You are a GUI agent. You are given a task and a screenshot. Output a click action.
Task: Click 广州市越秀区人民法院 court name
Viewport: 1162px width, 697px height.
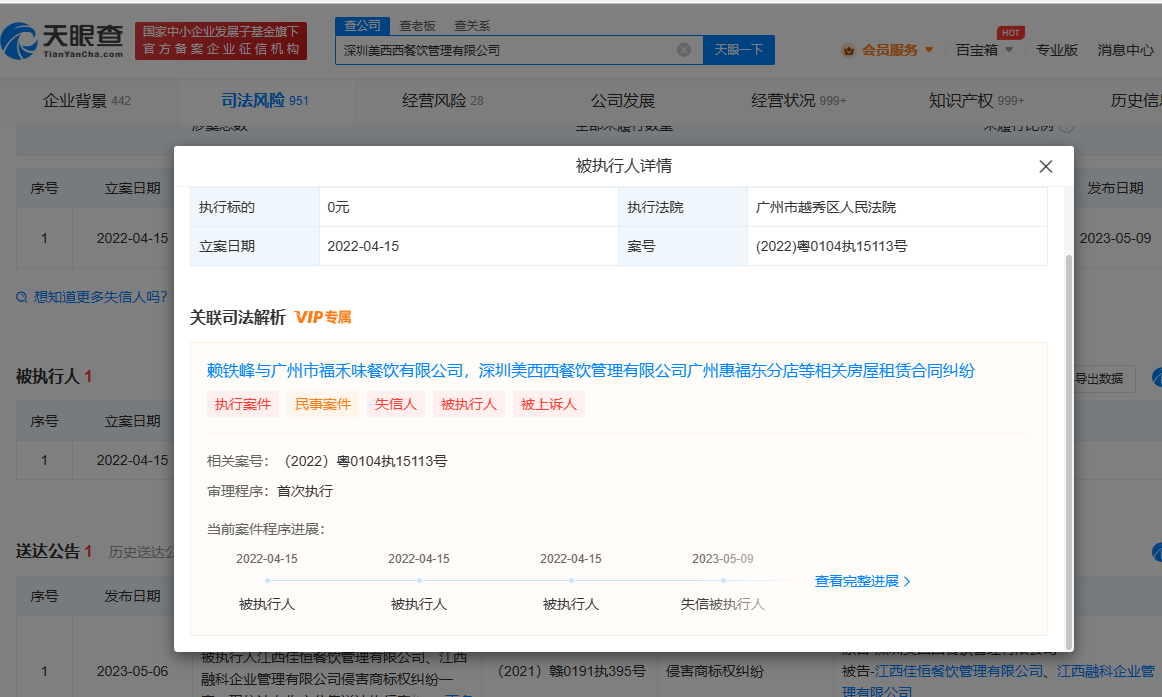click(826, 207)
